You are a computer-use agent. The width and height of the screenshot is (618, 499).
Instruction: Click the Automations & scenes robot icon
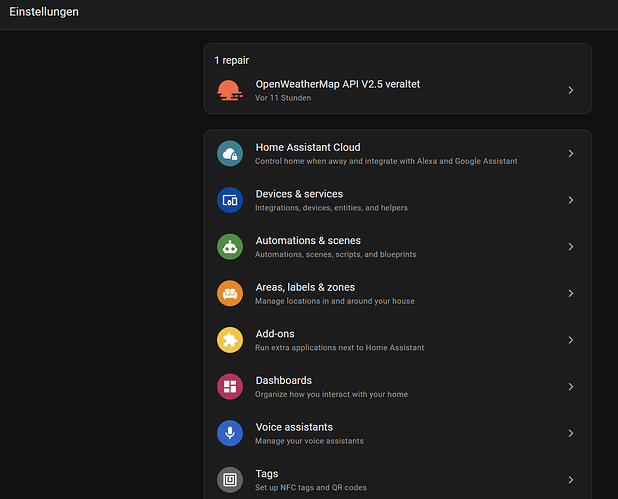click(230, 247)
